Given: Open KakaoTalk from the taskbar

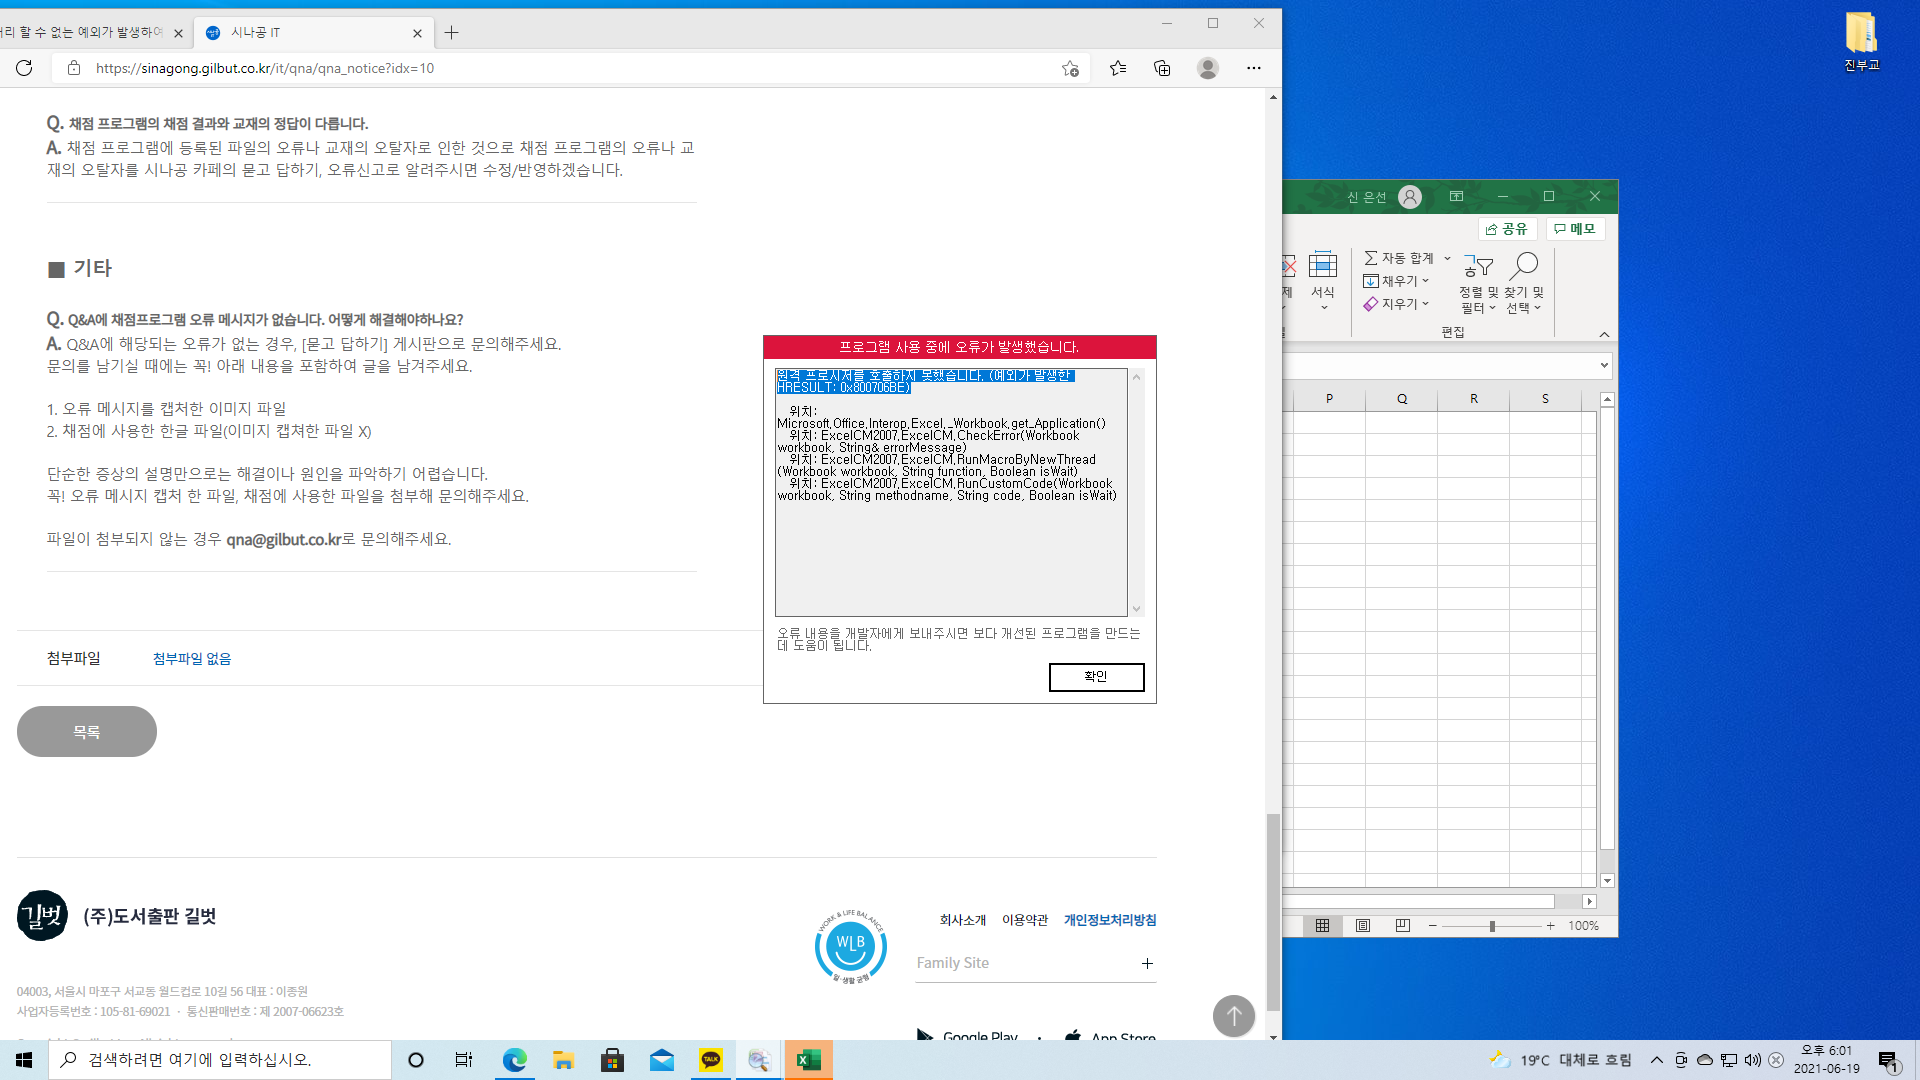Looking at the screenshot, I should (711, 1060).
